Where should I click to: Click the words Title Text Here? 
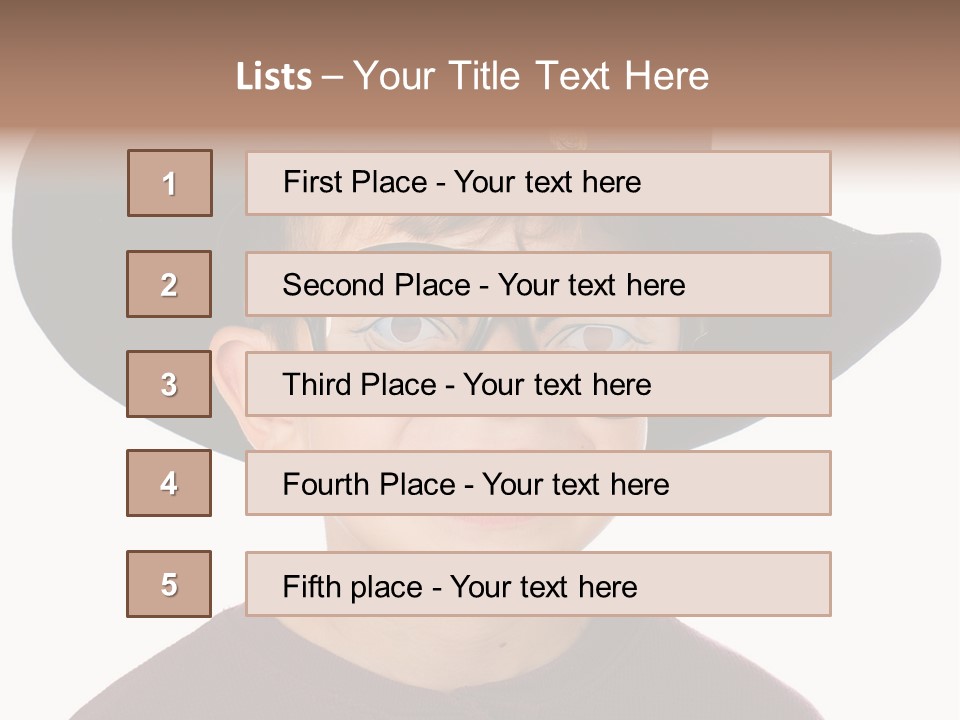coord(579,76)
